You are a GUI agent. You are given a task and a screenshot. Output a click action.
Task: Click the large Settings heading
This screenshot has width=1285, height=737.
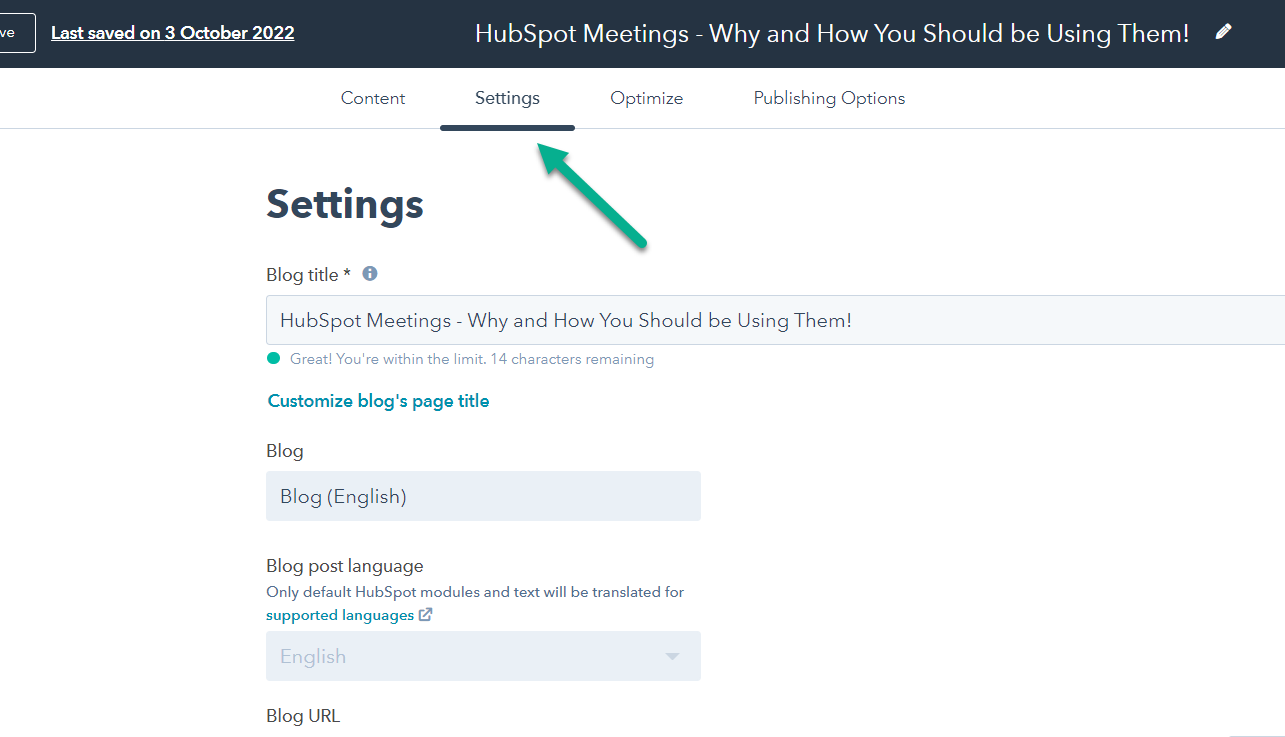tap(345, 204)
